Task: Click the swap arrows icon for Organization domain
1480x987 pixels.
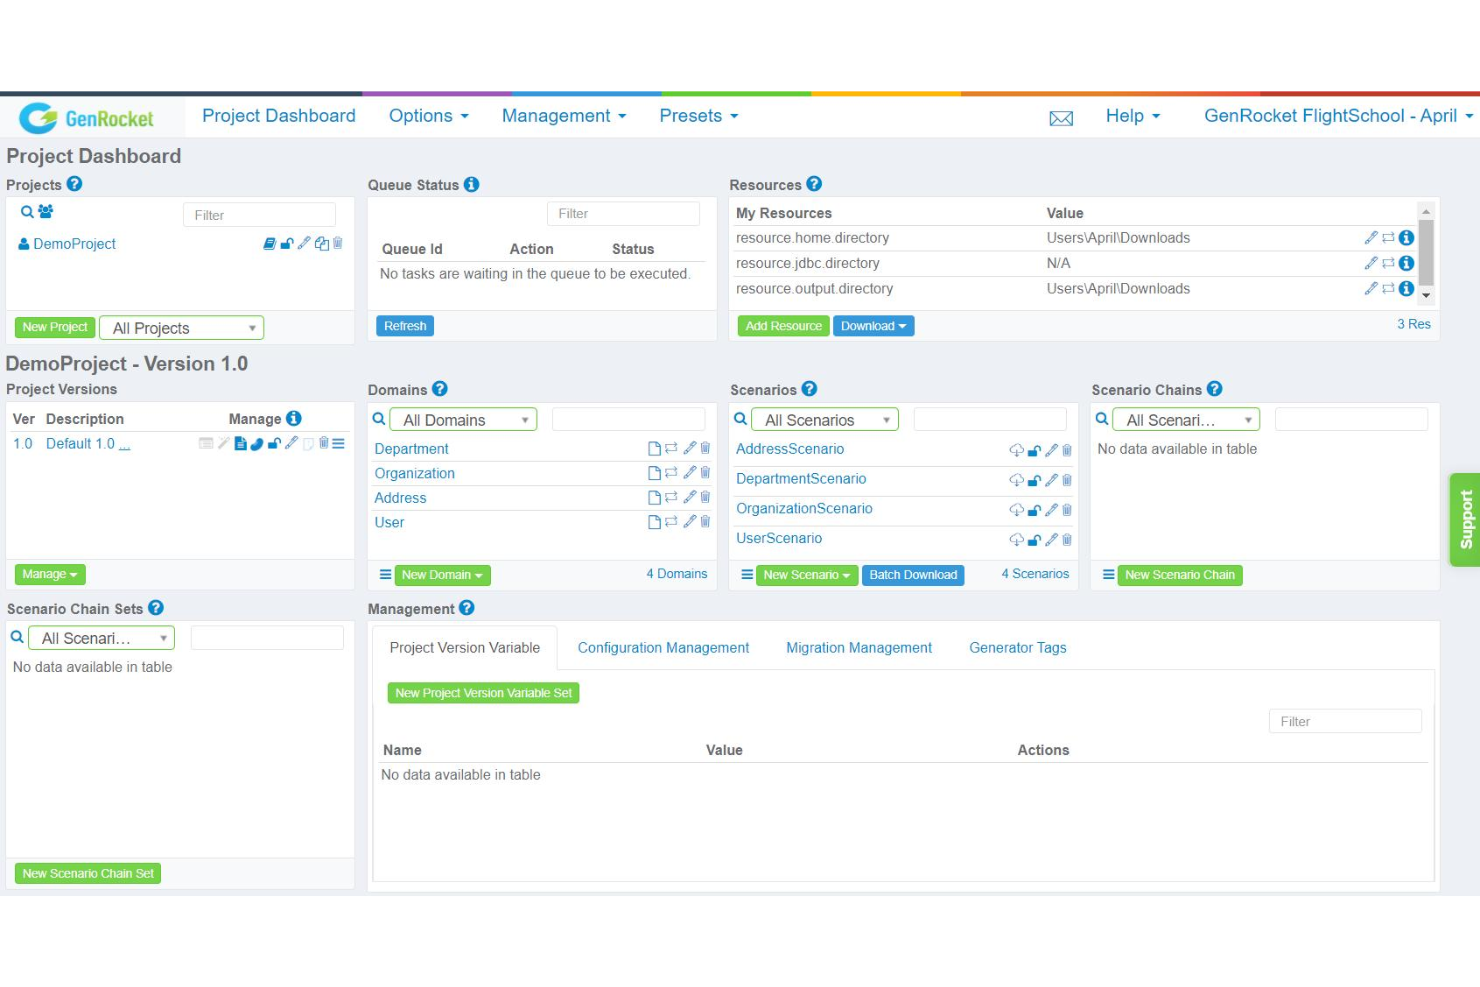Action: pos(671,473)
